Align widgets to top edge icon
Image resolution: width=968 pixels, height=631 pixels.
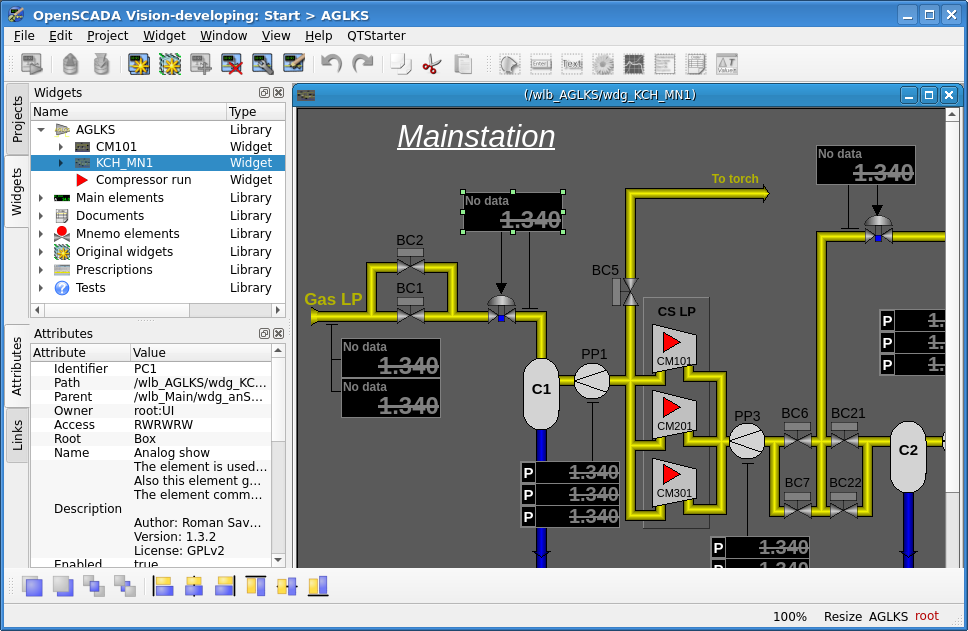pos(256,586)
